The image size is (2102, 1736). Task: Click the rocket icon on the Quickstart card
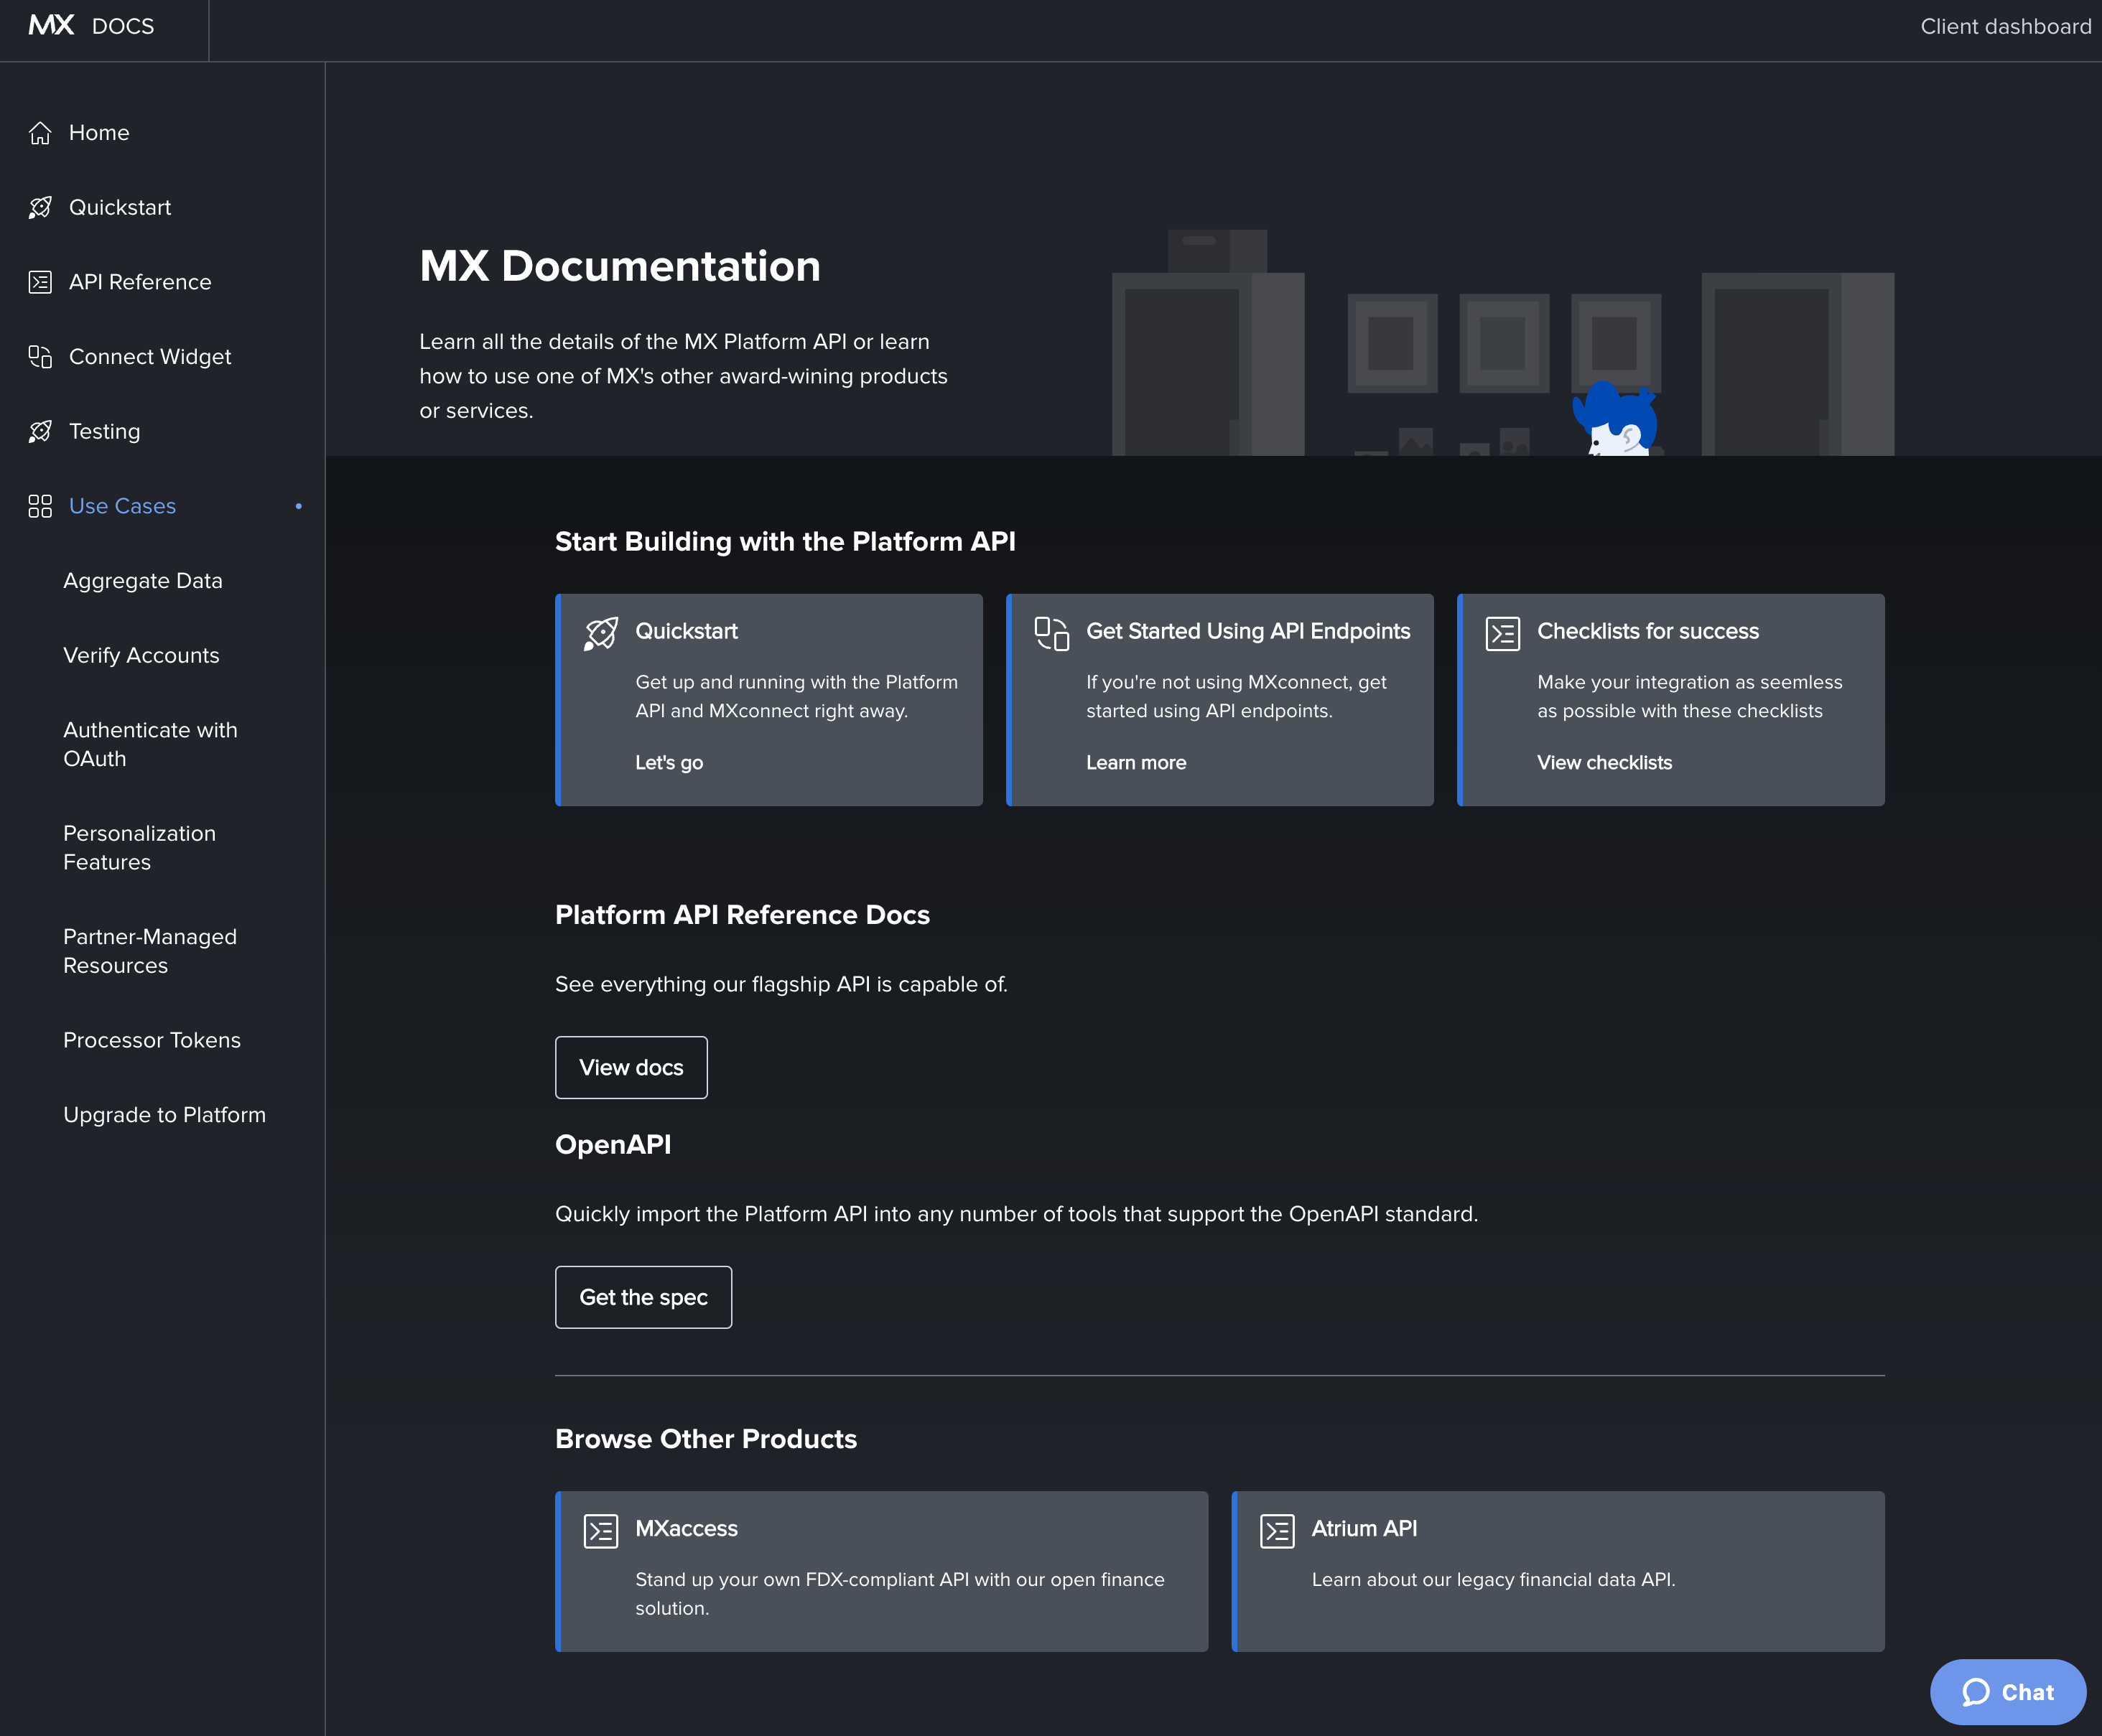coord(601,634)
